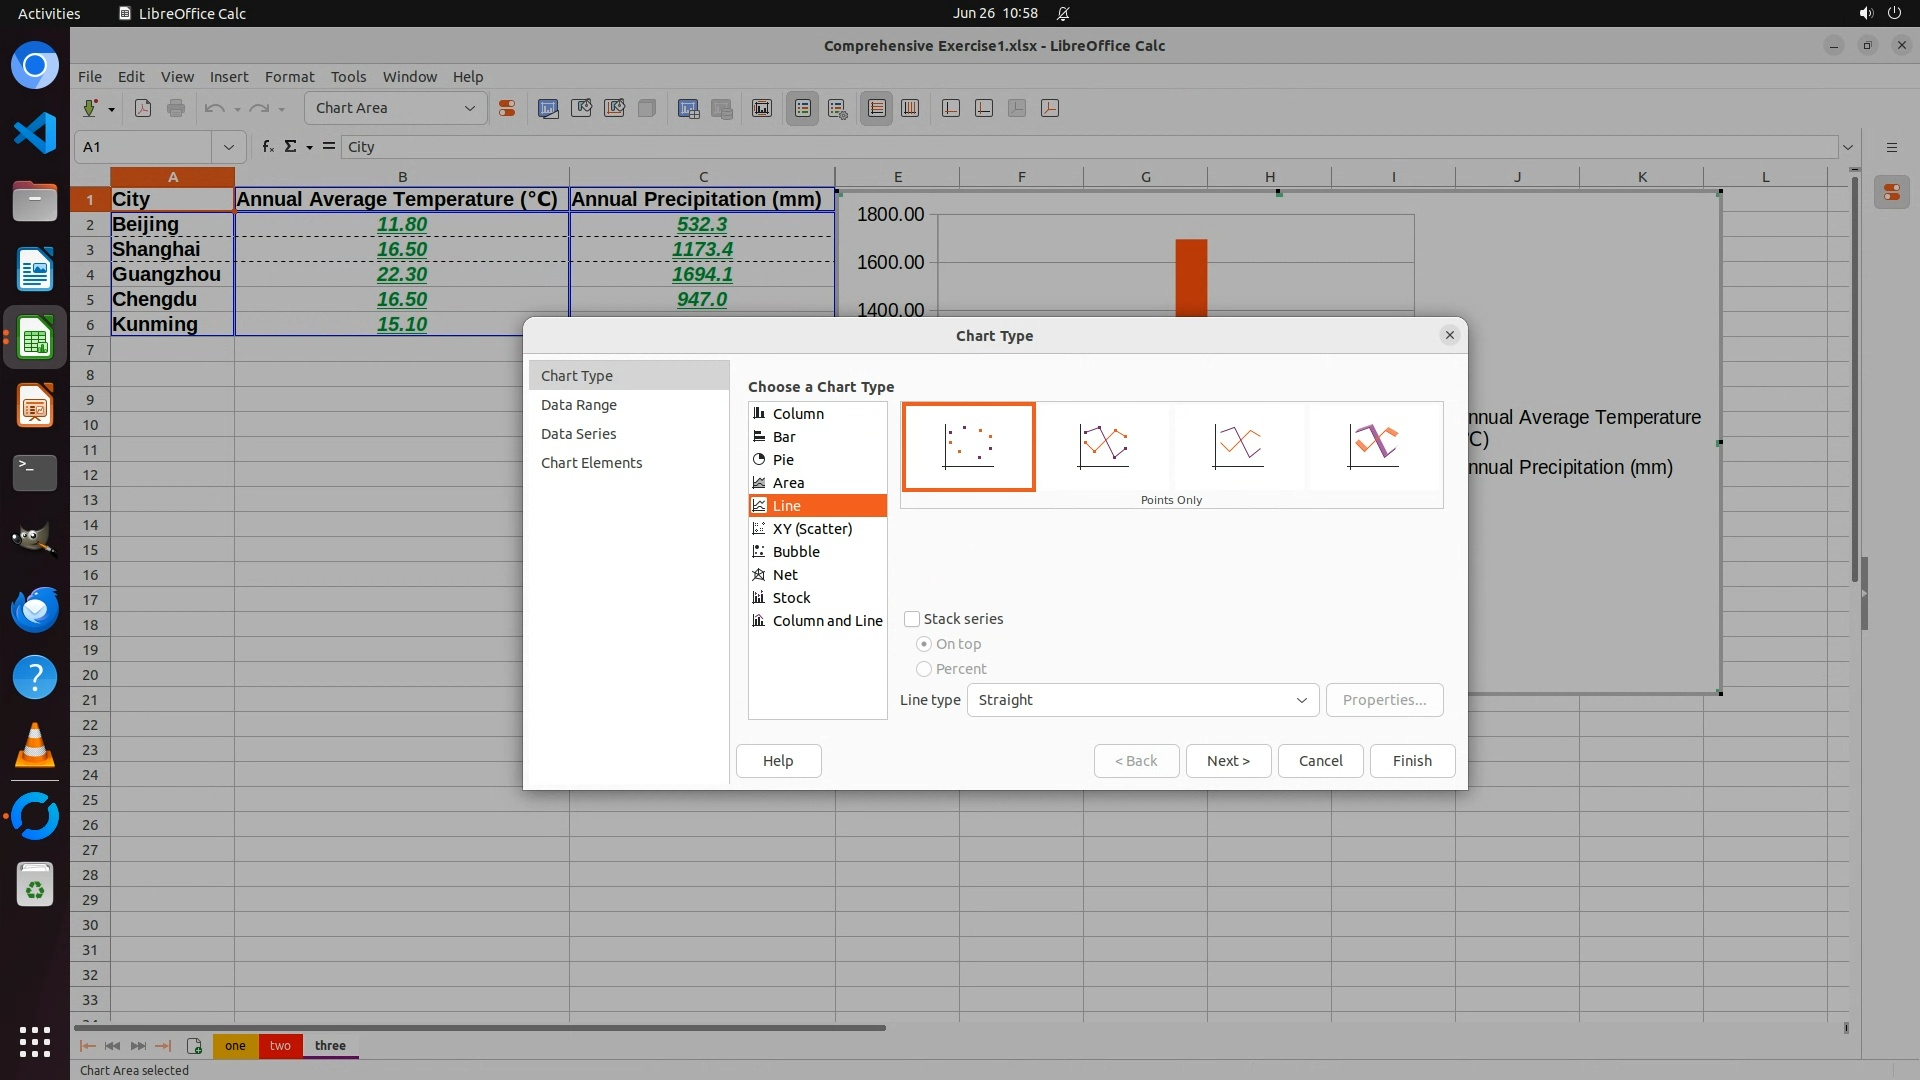This screenshot has height=1080, width=1920.
Task: Click the Next button
Action: click(x=1228, y=761)
